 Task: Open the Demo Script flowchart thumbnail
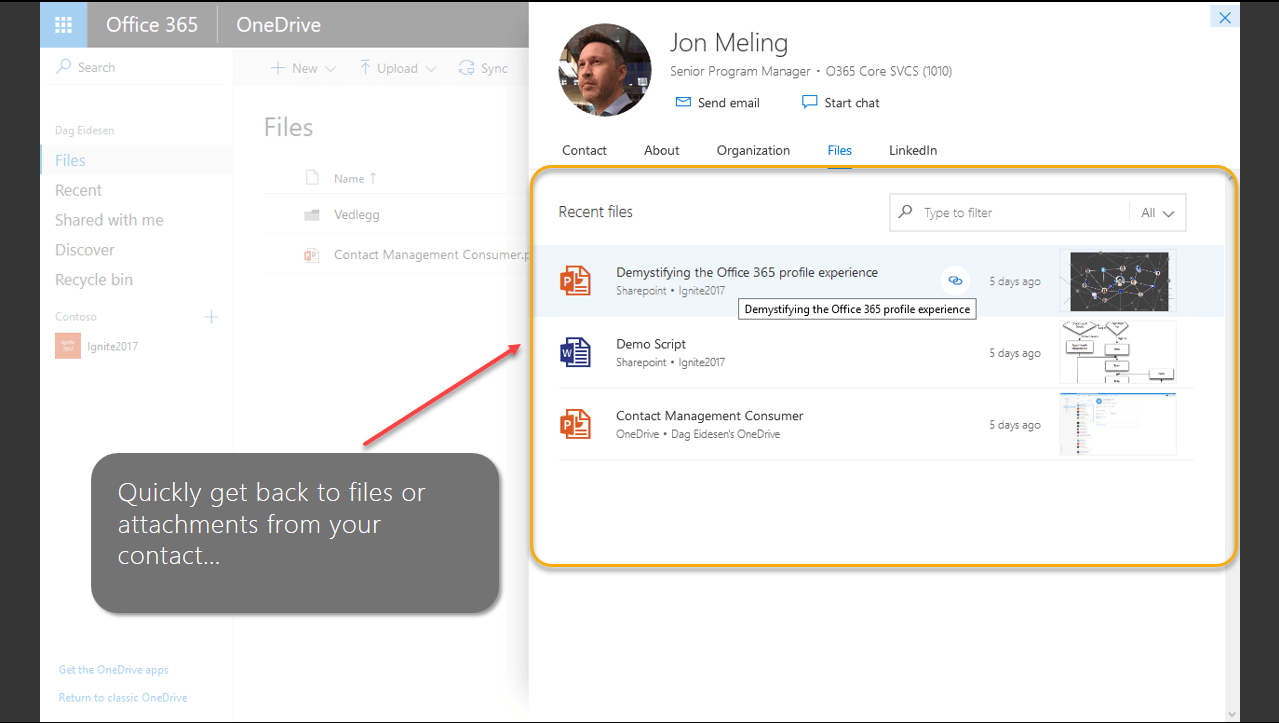1117,353
